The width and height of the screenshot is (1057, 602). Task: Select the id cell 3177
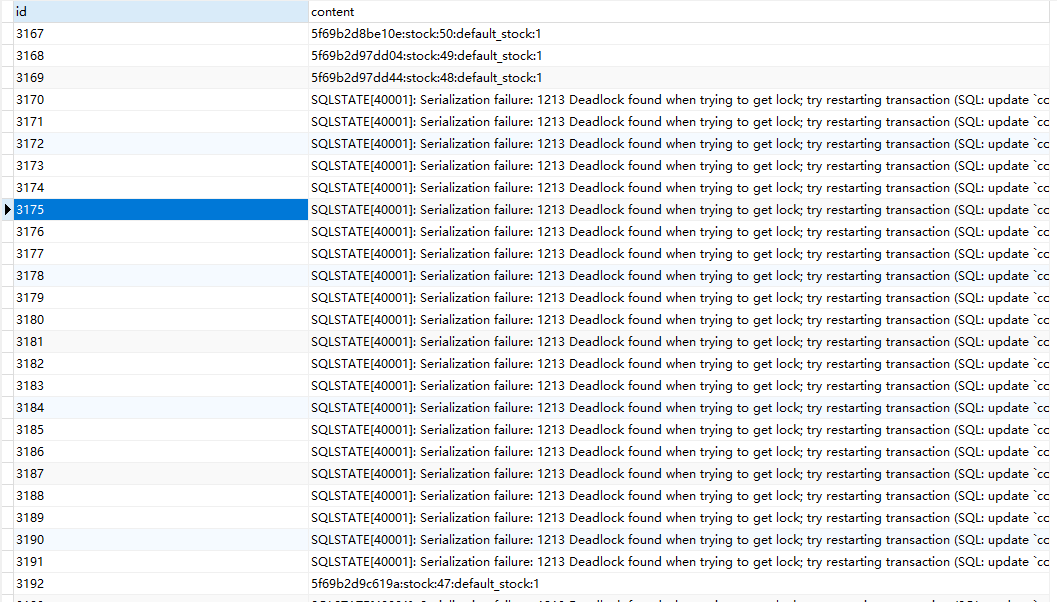click(x=160, y=254)
